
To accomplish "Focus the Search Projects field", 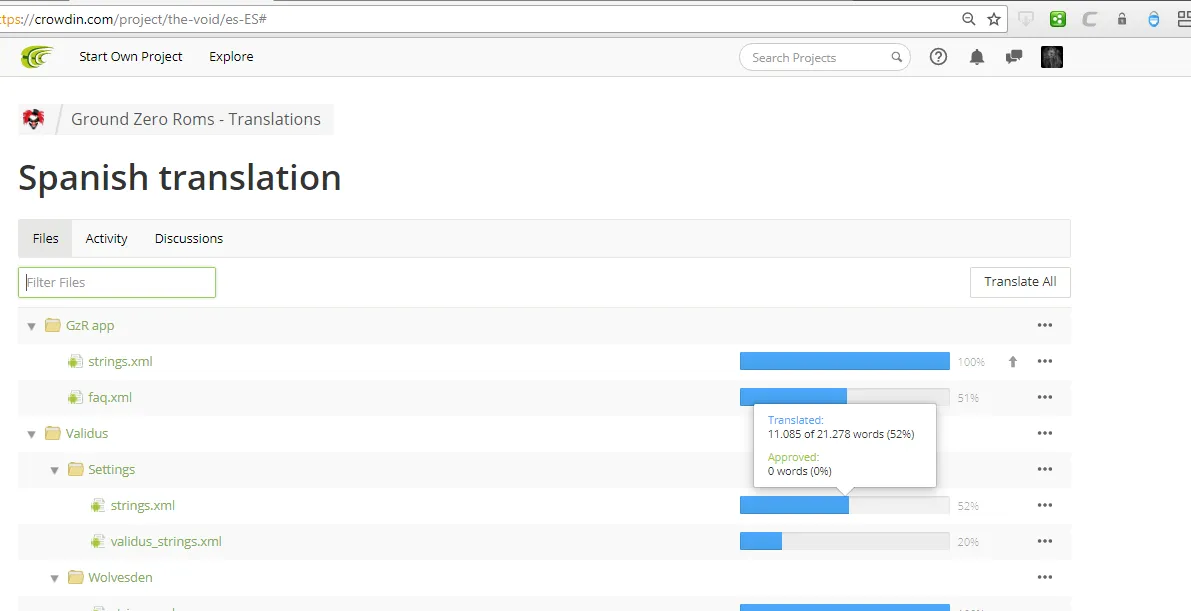I will (x=824, y=57).
